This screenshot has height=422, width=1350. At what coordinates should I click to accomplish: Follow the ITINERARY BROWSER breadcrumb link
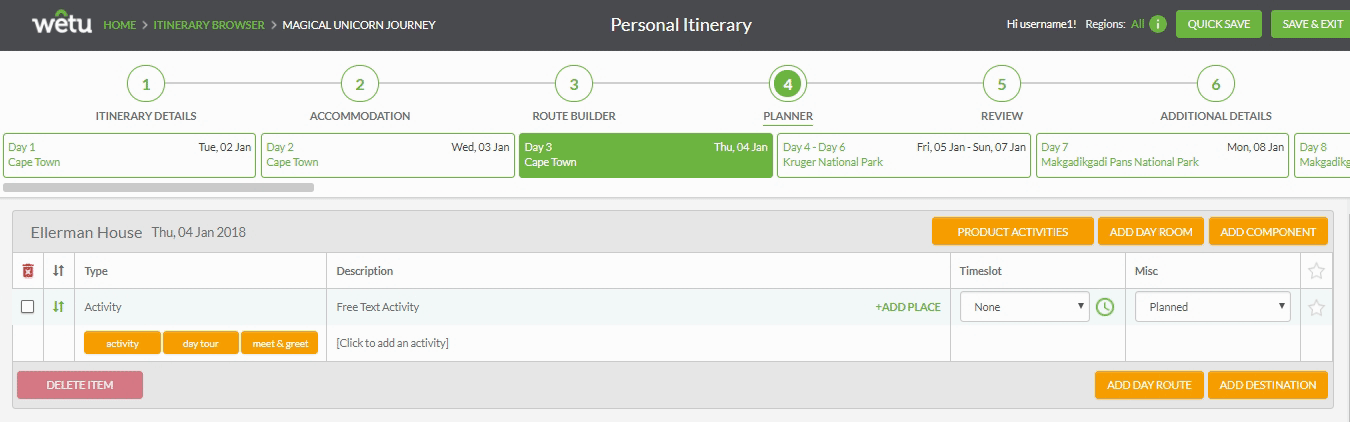209,24
